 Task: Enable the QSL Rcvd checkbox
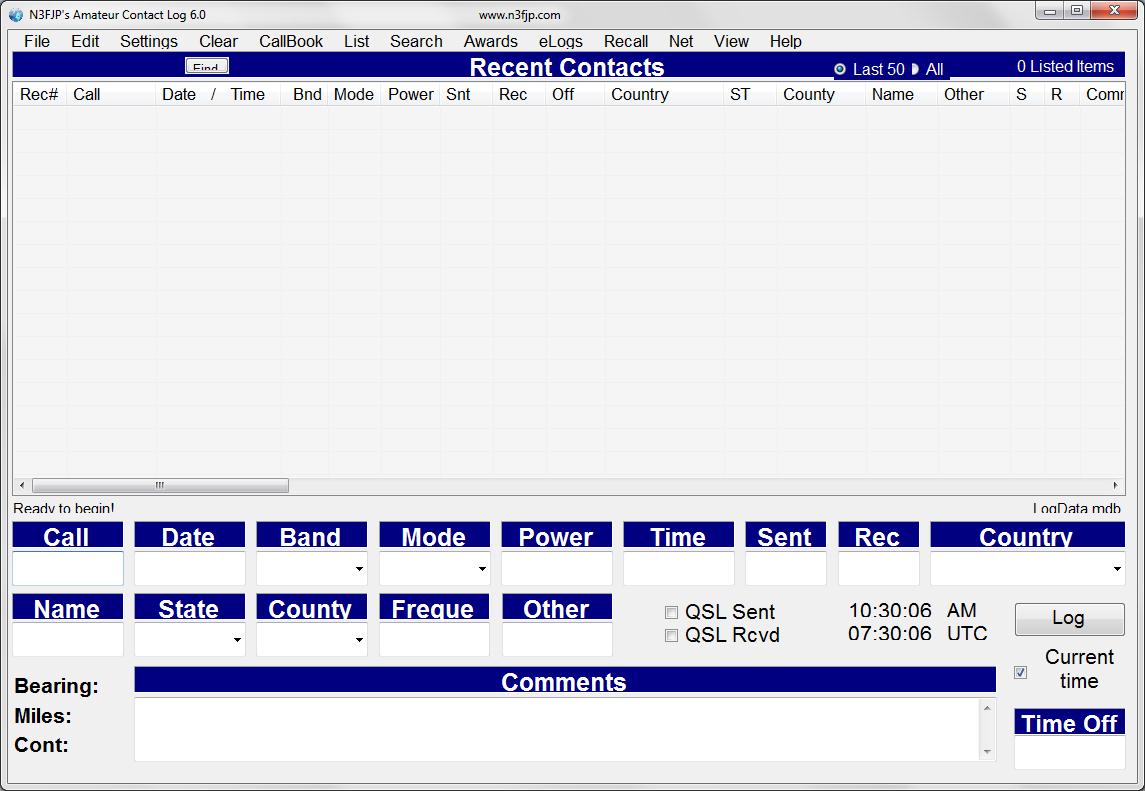click(671, 635)
